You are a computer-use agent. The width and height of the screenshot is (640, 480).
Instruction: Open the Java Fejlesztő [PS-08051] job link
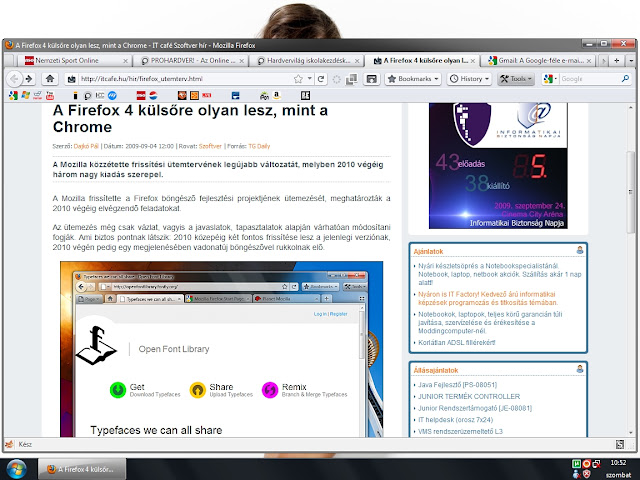click(x=457, y=384)
